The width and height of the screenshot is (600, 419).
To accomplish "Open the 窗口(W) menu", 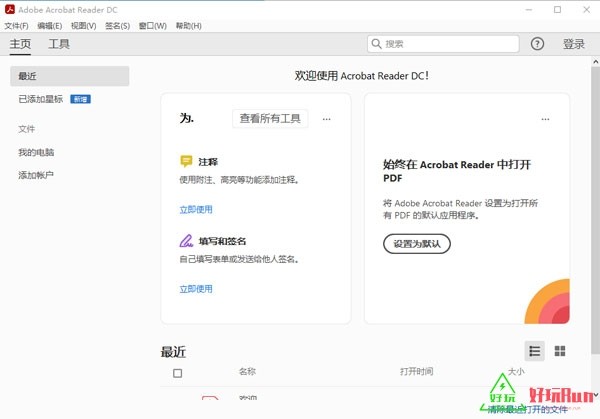I will pos(153,26).
